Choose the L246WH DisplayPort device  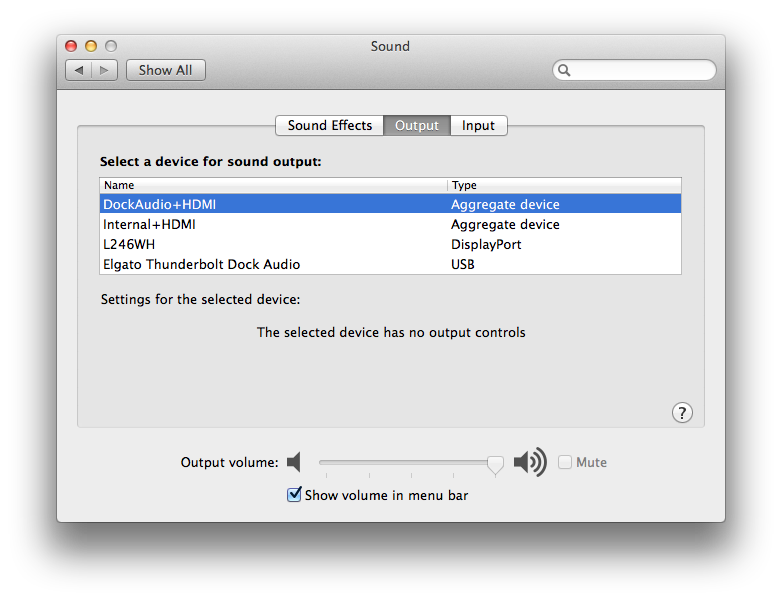[x=391, y=244]
